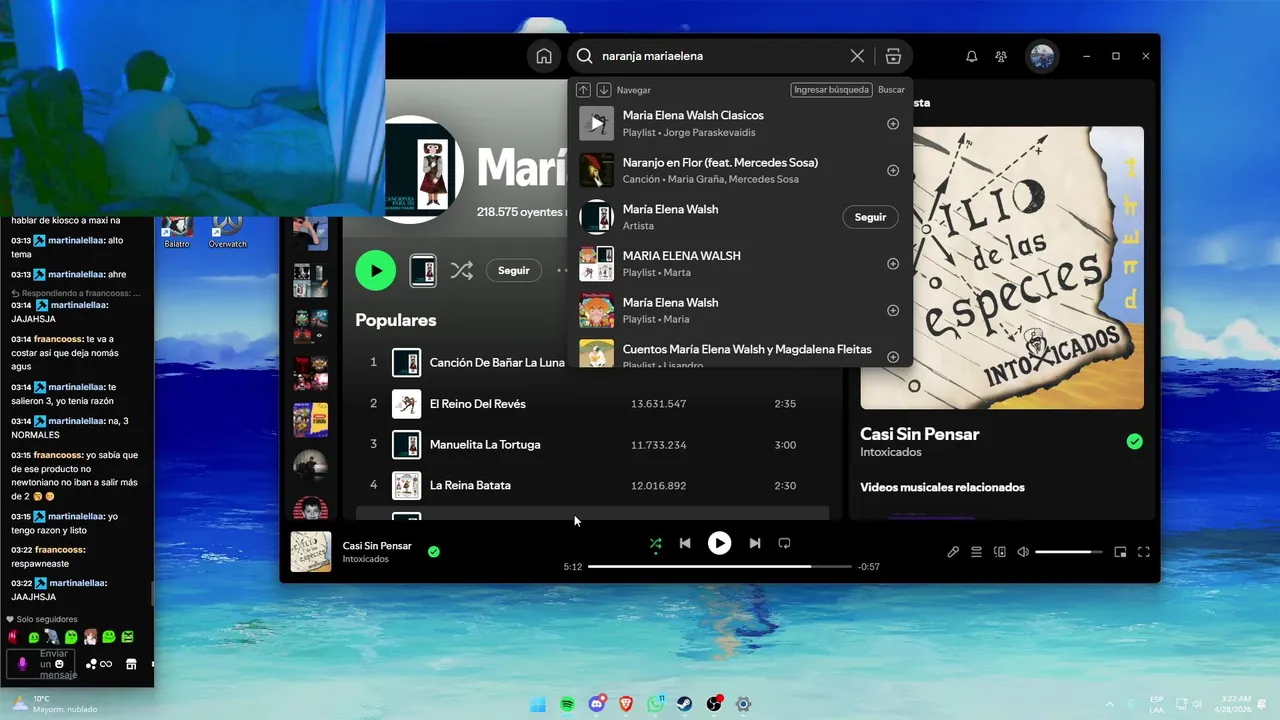
Task: Click purple microphone icon in chat box
Action: [x=22, y=664]
